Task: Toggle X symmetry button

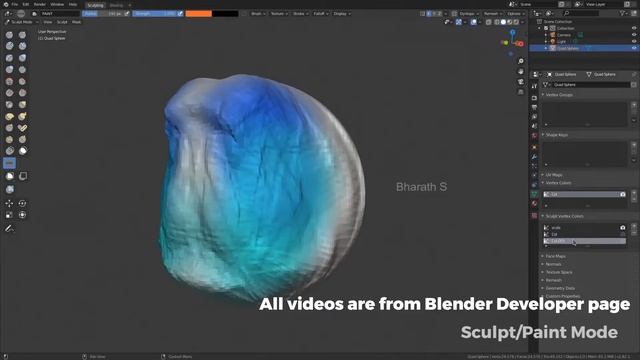Action: (429, 13)
